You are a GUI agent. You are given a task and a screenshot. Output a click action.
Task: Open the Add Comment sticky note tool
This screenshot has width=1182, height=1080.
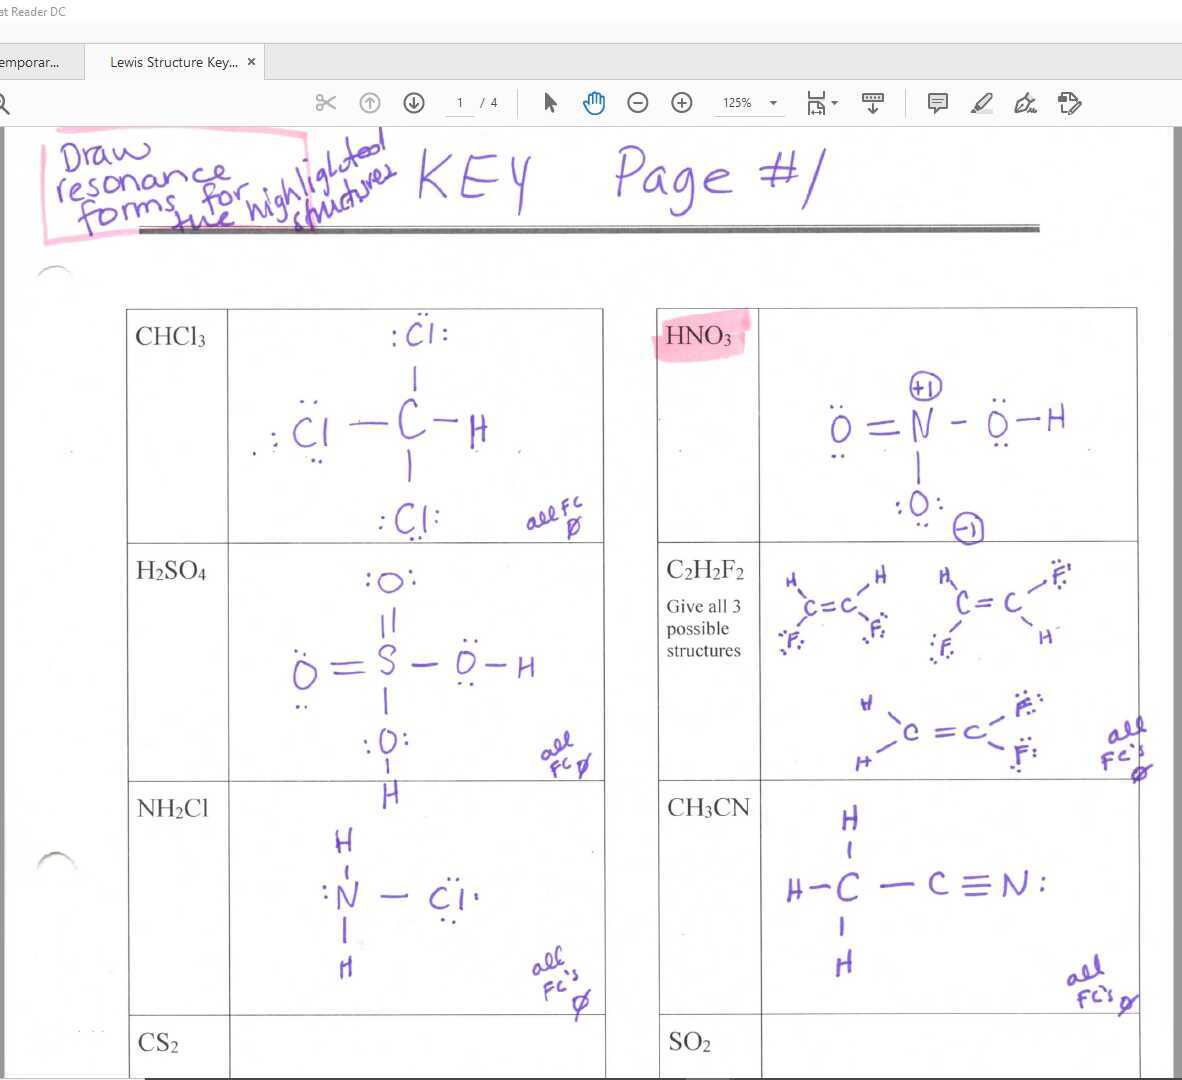click(937, 102)
